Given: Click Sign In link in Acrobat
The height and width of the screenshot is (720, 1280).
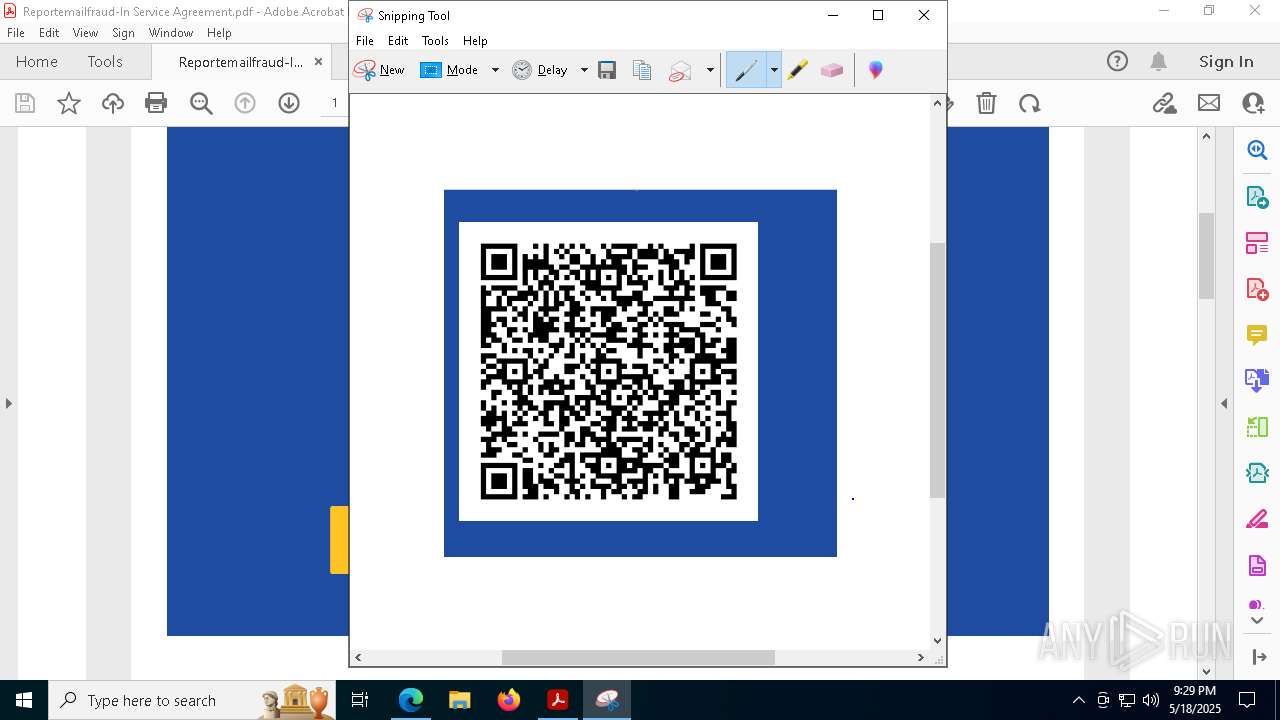Looking at the screenshot, I should (x=1226, y=62).
